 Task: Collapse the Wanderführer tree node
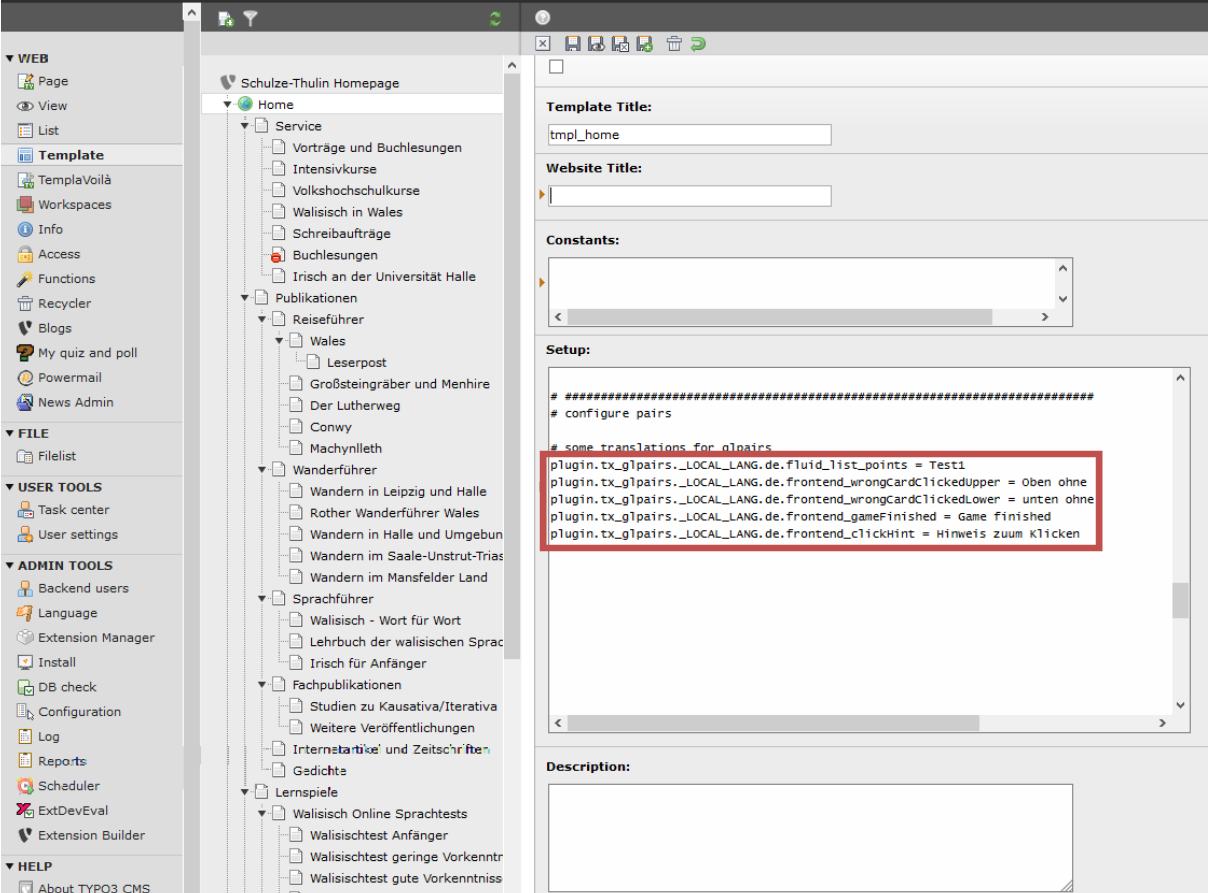(263, 470)
